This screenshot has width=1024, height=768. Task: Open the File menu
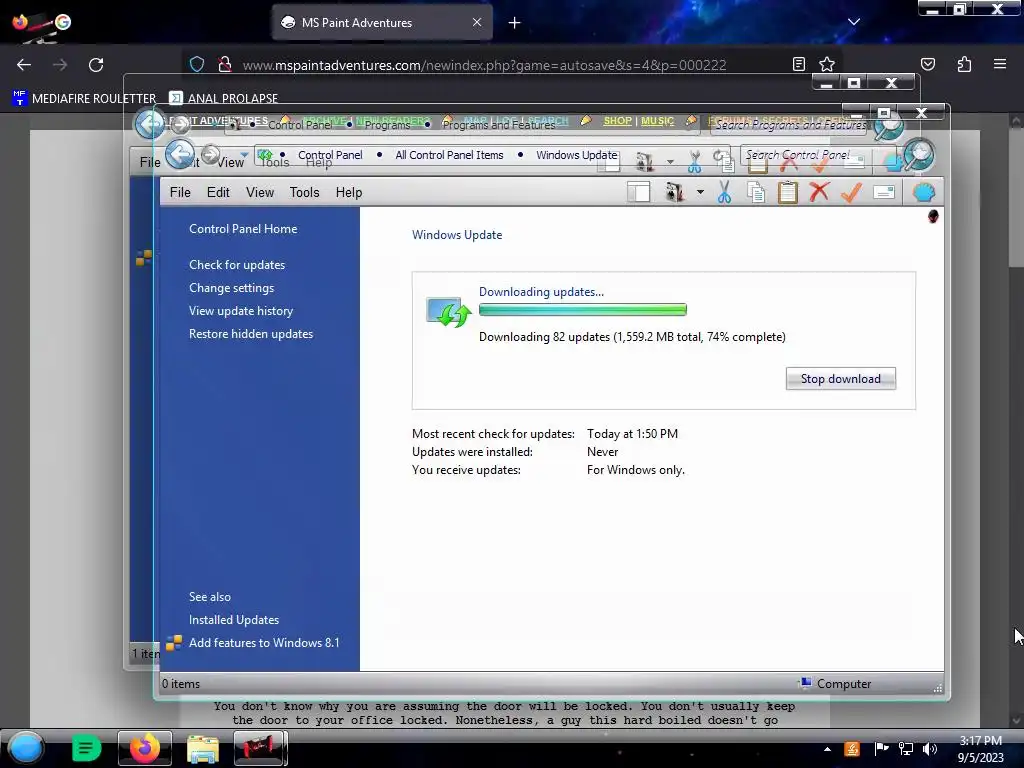click(180, 193)
